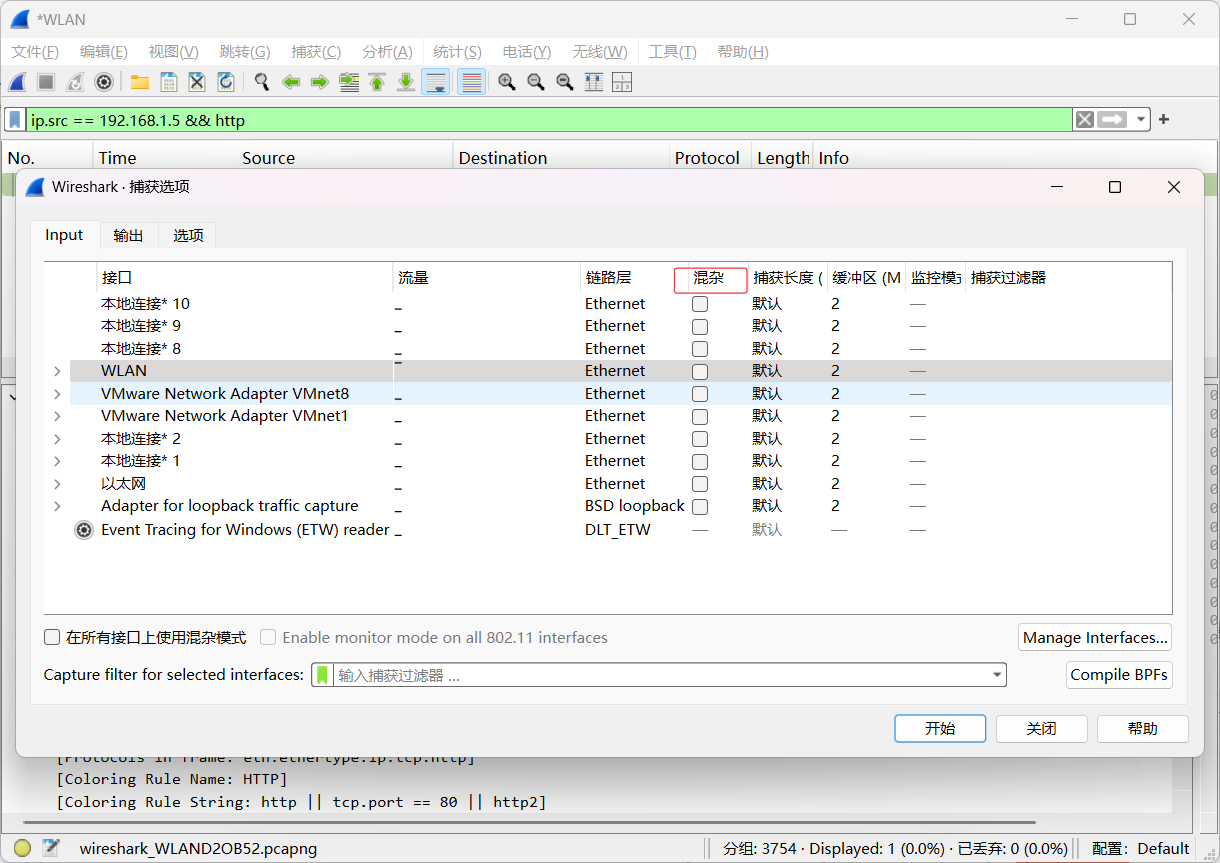Click the go to specific packet icon
Screen dimensions: 1220x863
tap(349, 82)
